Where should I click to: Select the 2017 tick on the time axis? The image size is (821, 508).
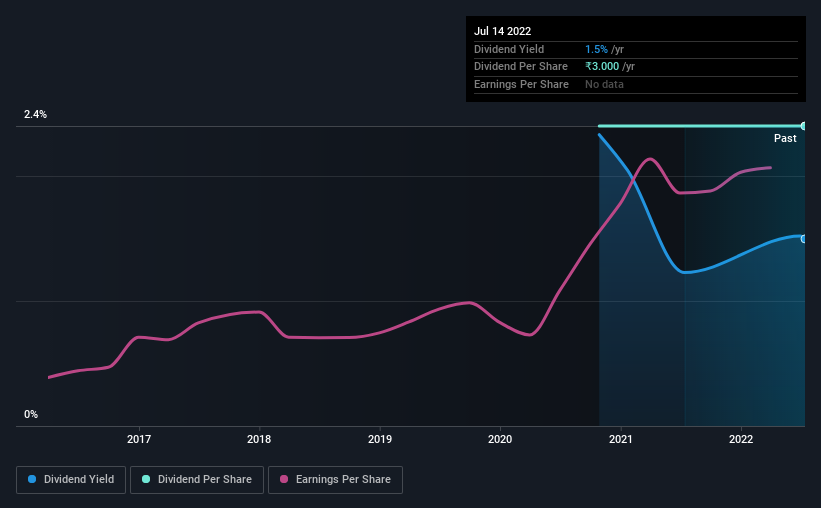point(139,439)
